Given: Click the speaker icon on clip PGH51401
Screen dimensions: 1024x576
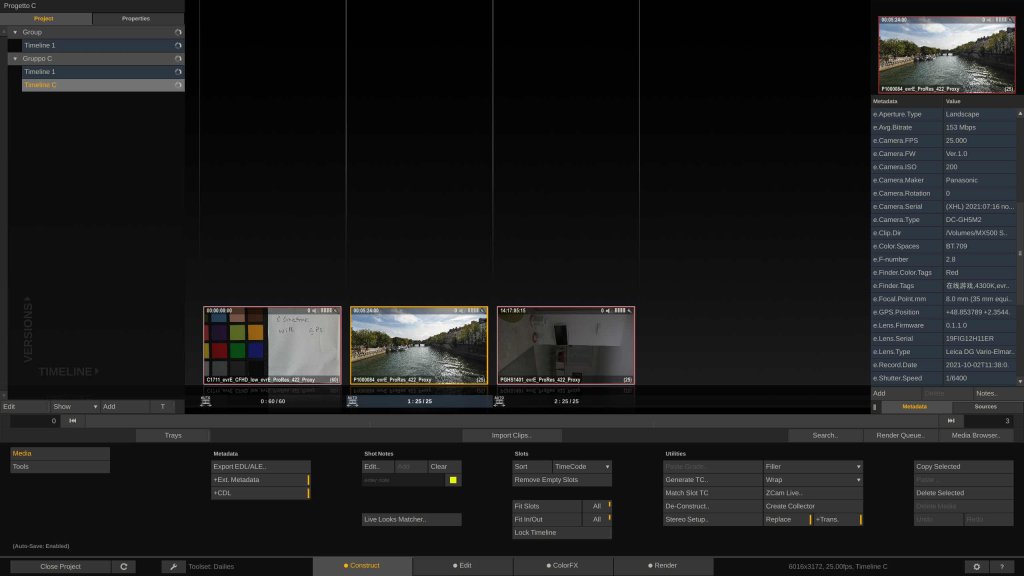Looking at the screenshot, I should click(609, 310).
